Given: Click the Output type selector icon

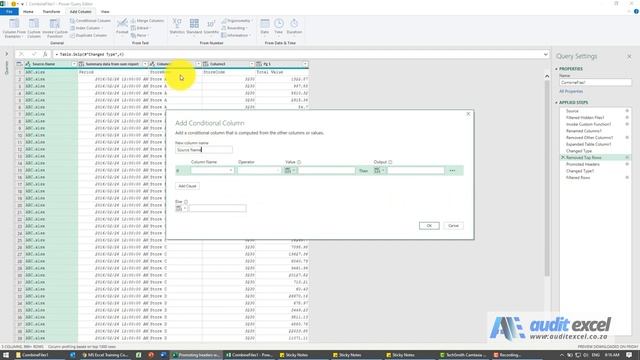Looking at the screenshot, I should 379,171.
